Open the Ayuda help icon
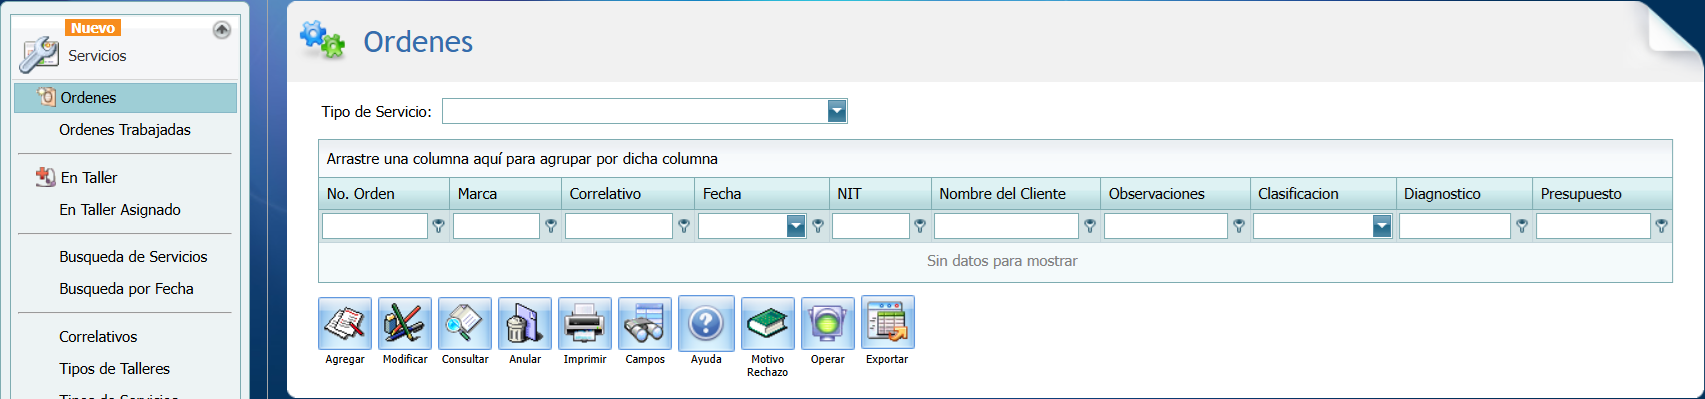Image resolution: width=1705 pixels, height=399 pixels. (x=706, y=323)
